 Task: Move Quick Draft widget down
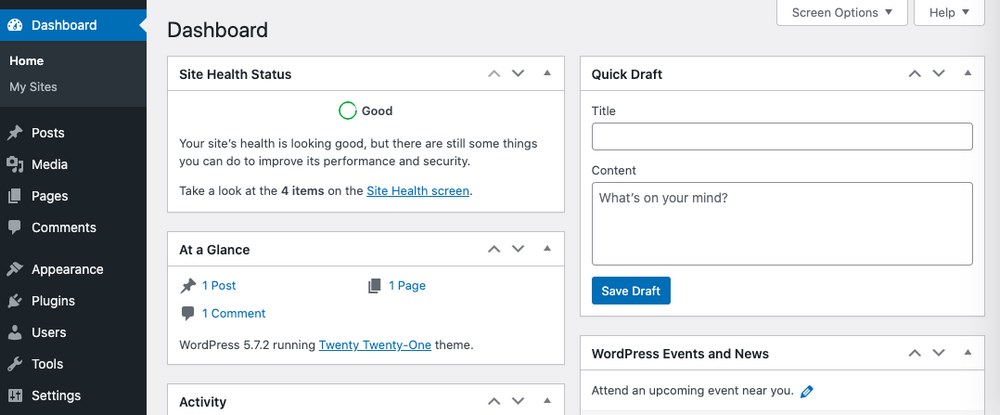tap(938, 73)
